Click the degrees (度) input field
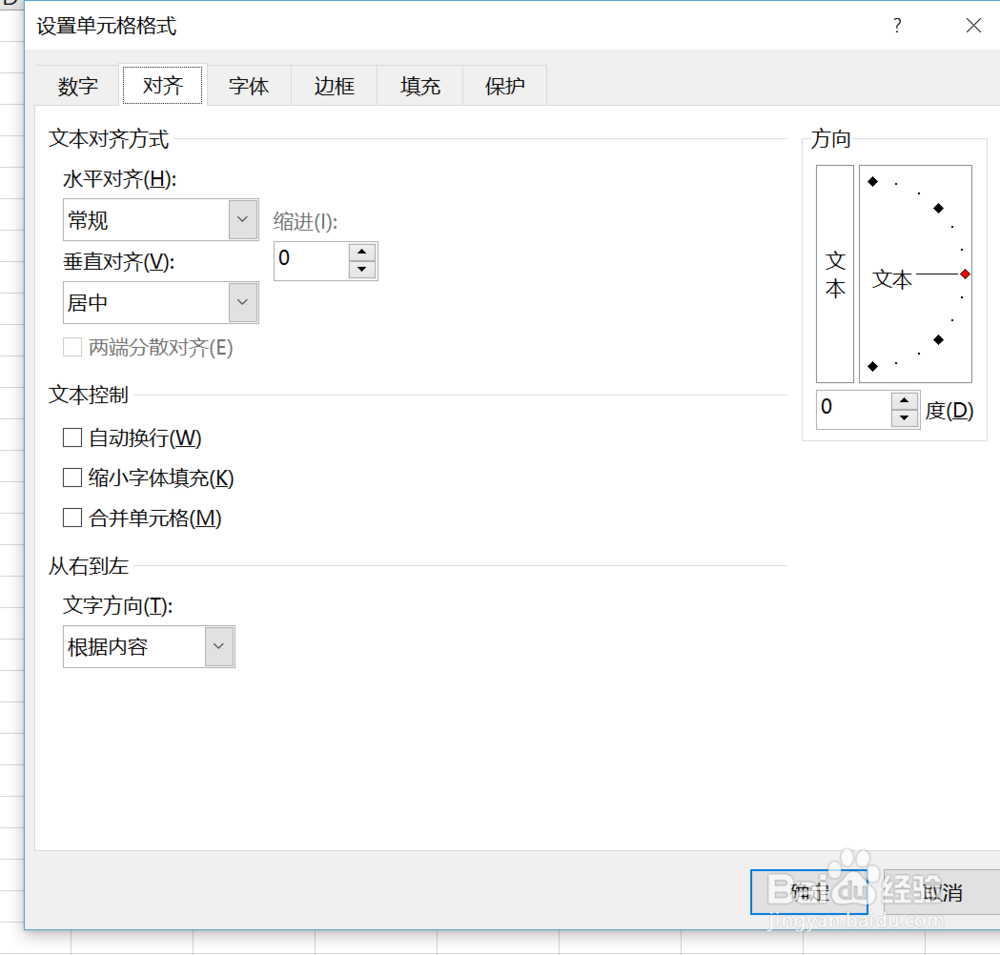 click(853, 409)
